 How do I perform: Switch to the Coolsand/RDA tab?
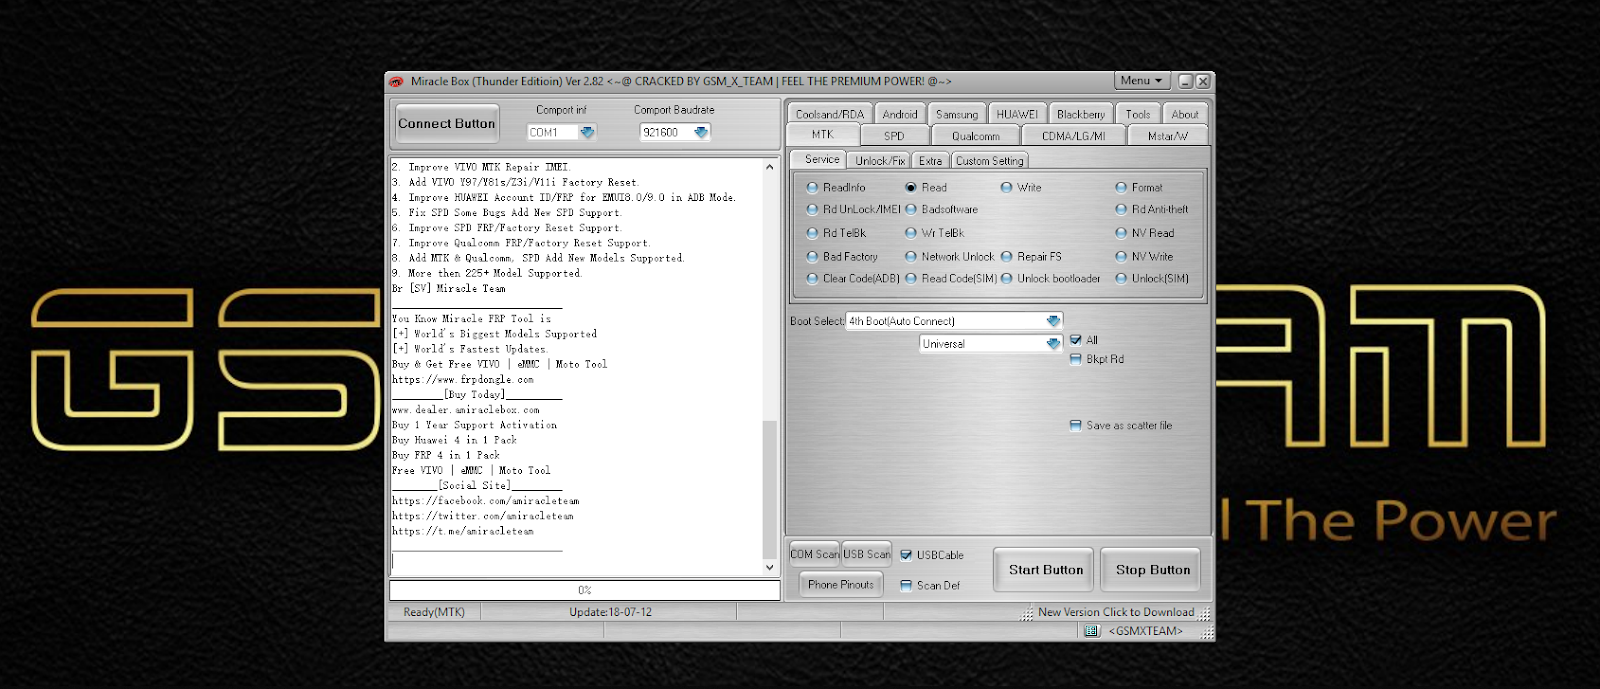click(x=830, y=114)
